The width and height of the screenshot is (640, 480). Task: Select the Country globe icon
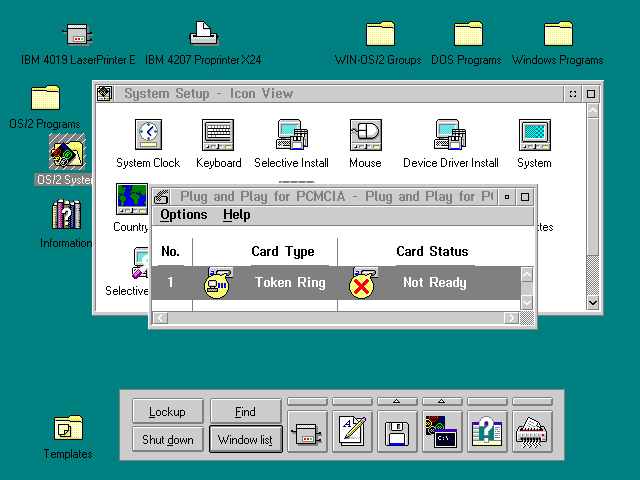(132, 199)
